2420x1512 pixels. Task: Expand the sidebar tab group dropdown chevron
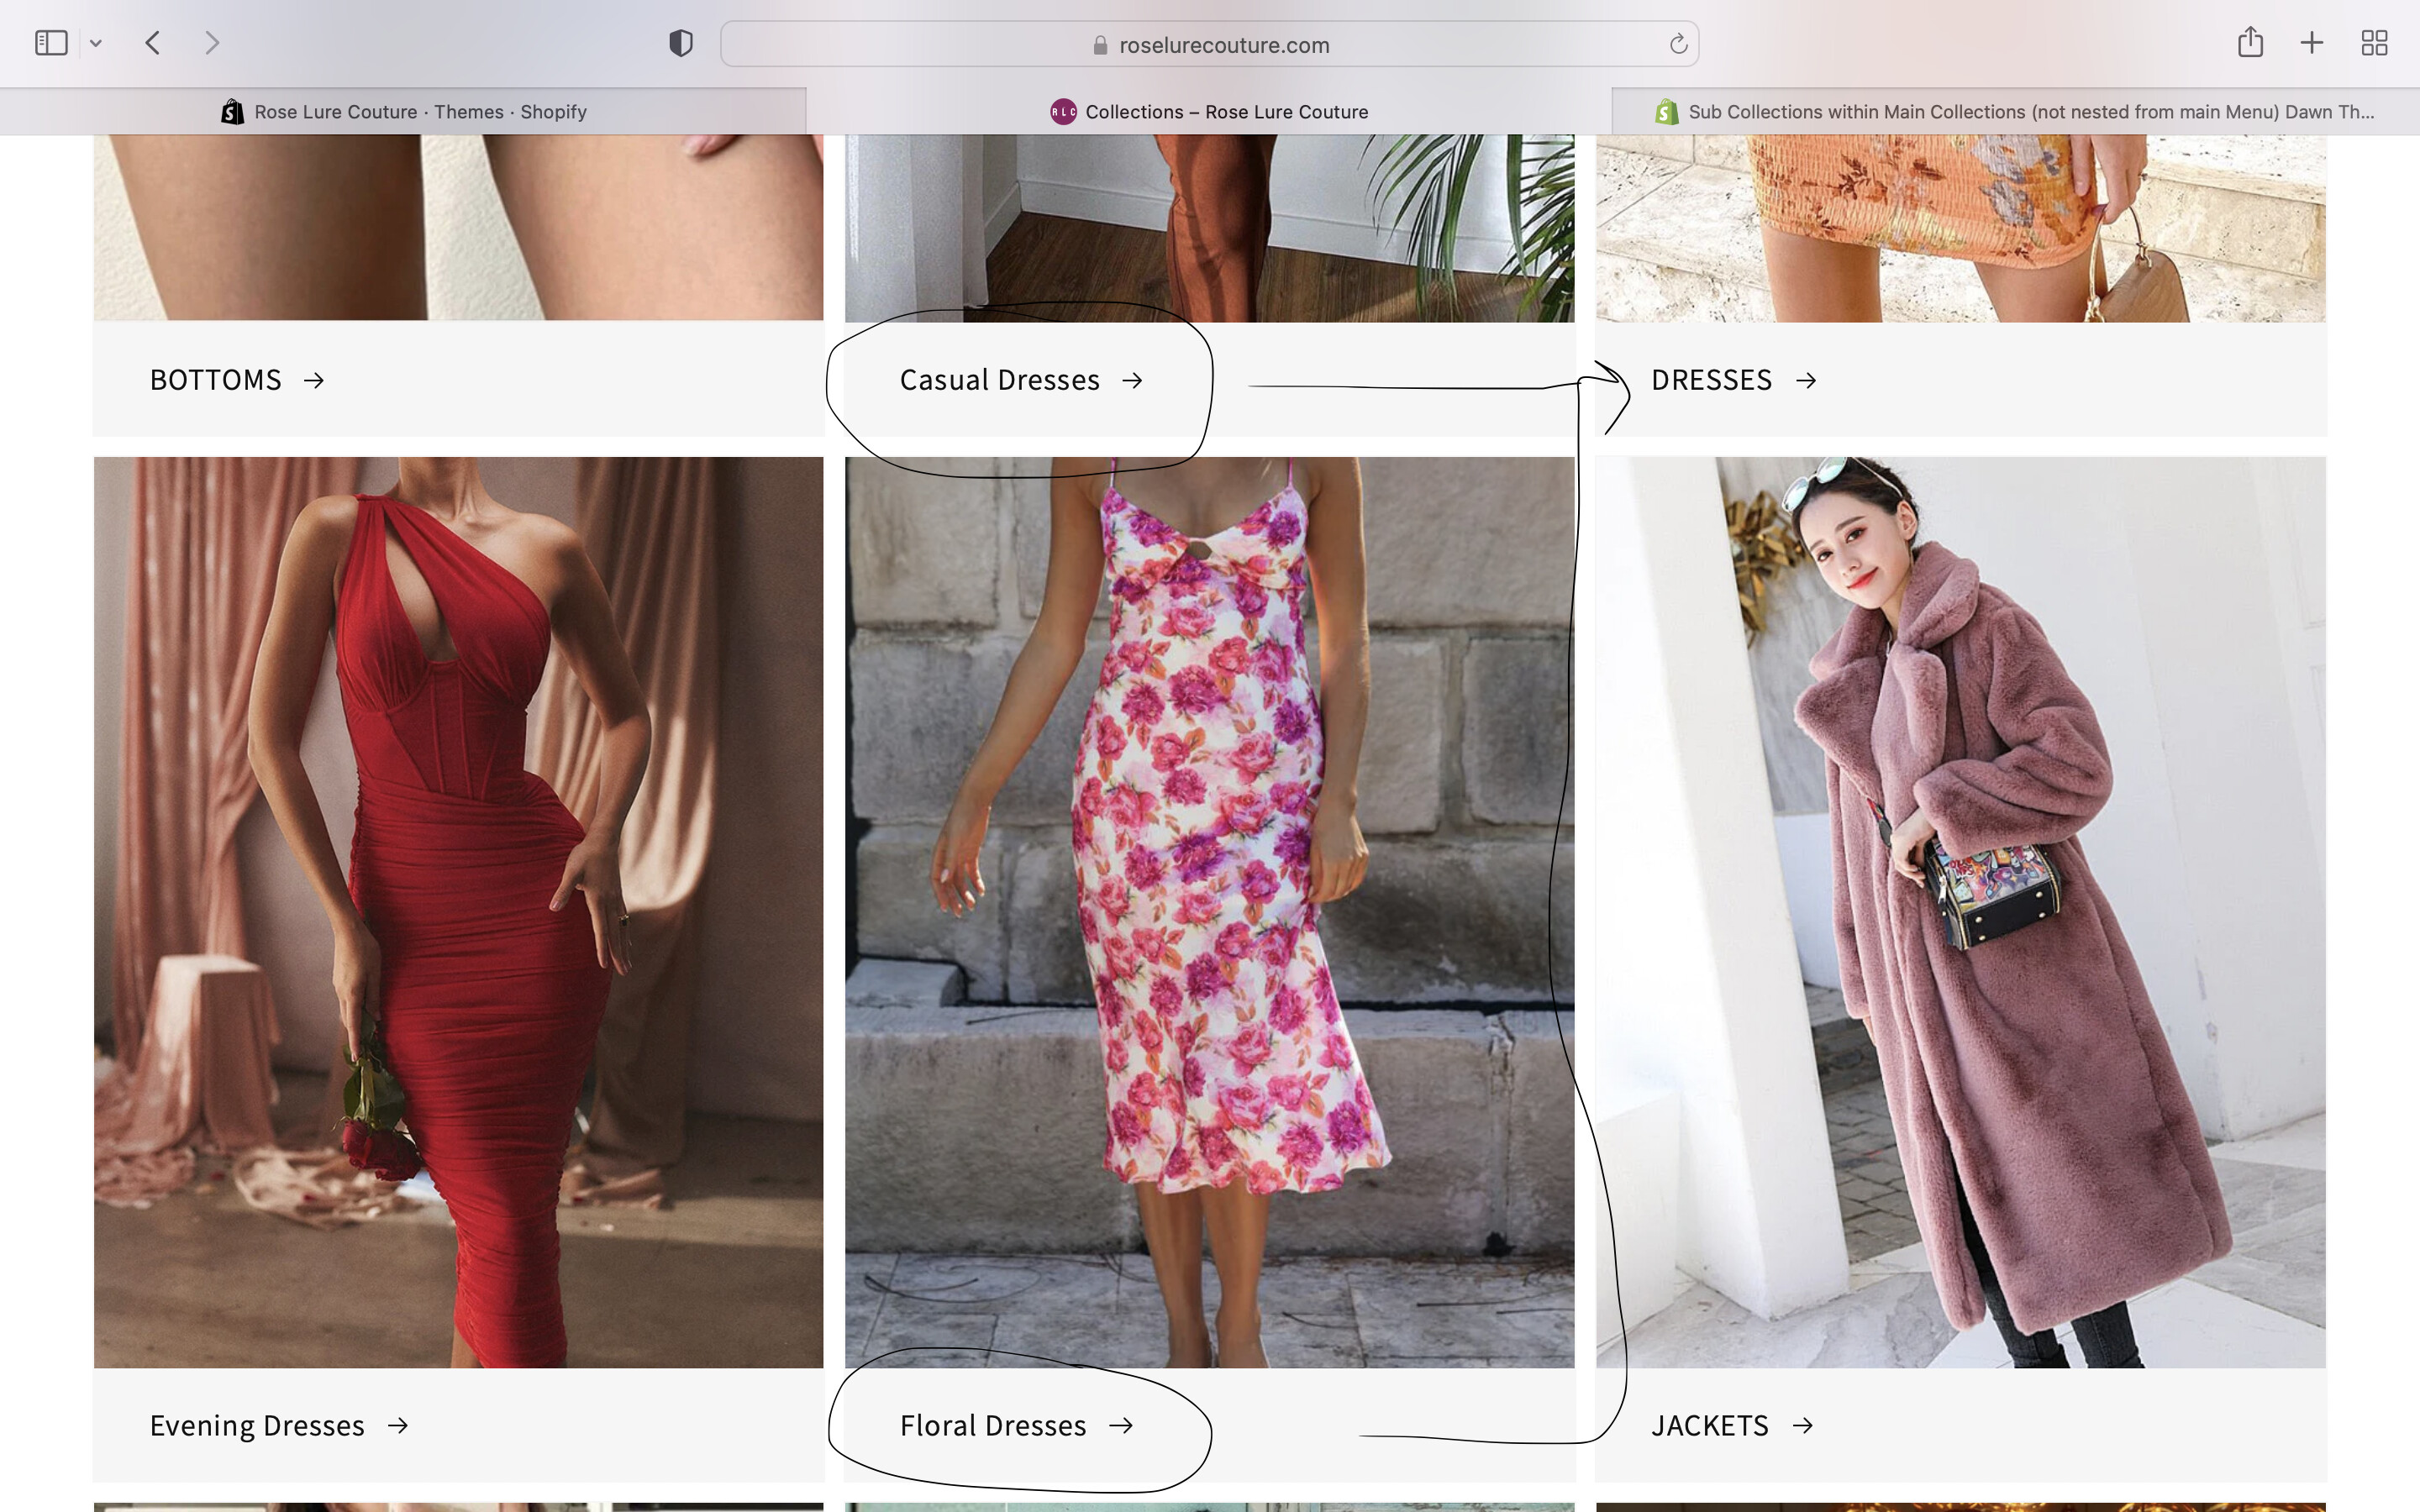click(96, 43)
